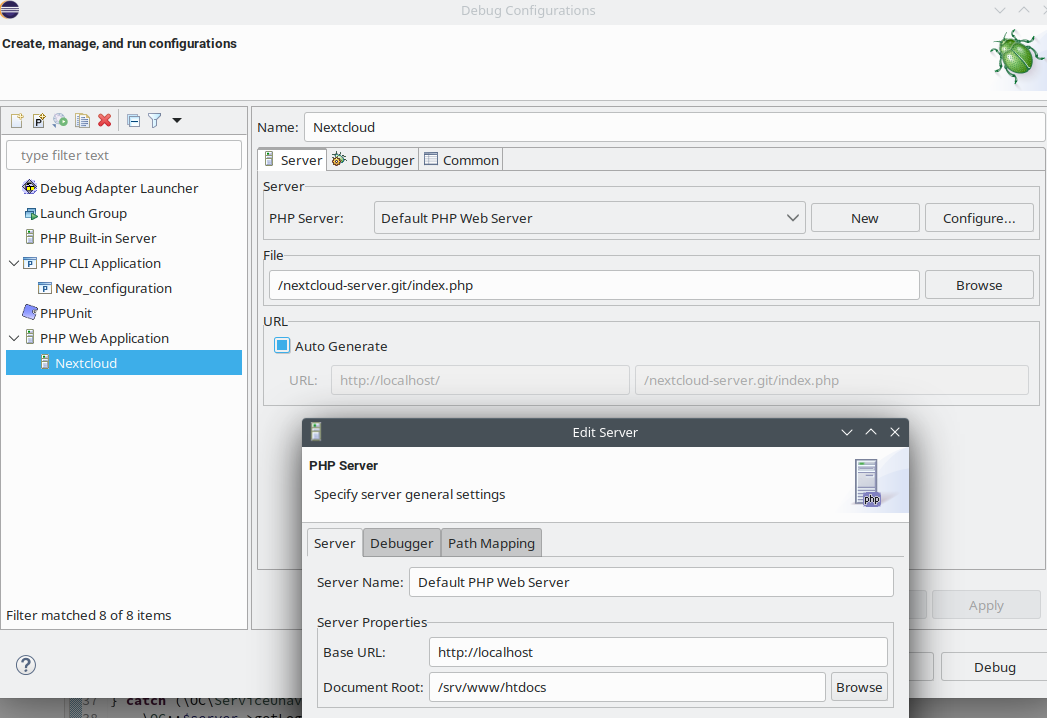Select PHP Web Application tree item
This screenshot has width=1047, height=718.
tap(104, 339)
